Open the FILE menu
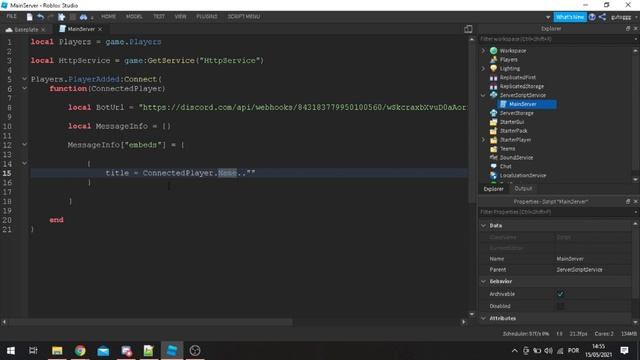This screenshot has width=640, height=360. tap(11, 16)
